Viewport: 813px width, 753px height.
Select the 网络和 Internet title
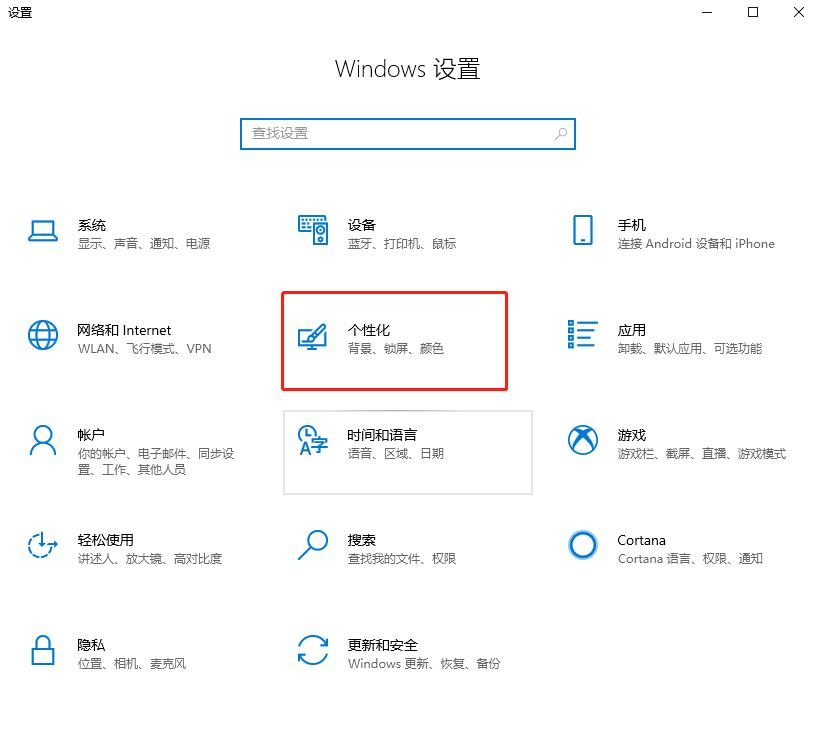[124, 330]
